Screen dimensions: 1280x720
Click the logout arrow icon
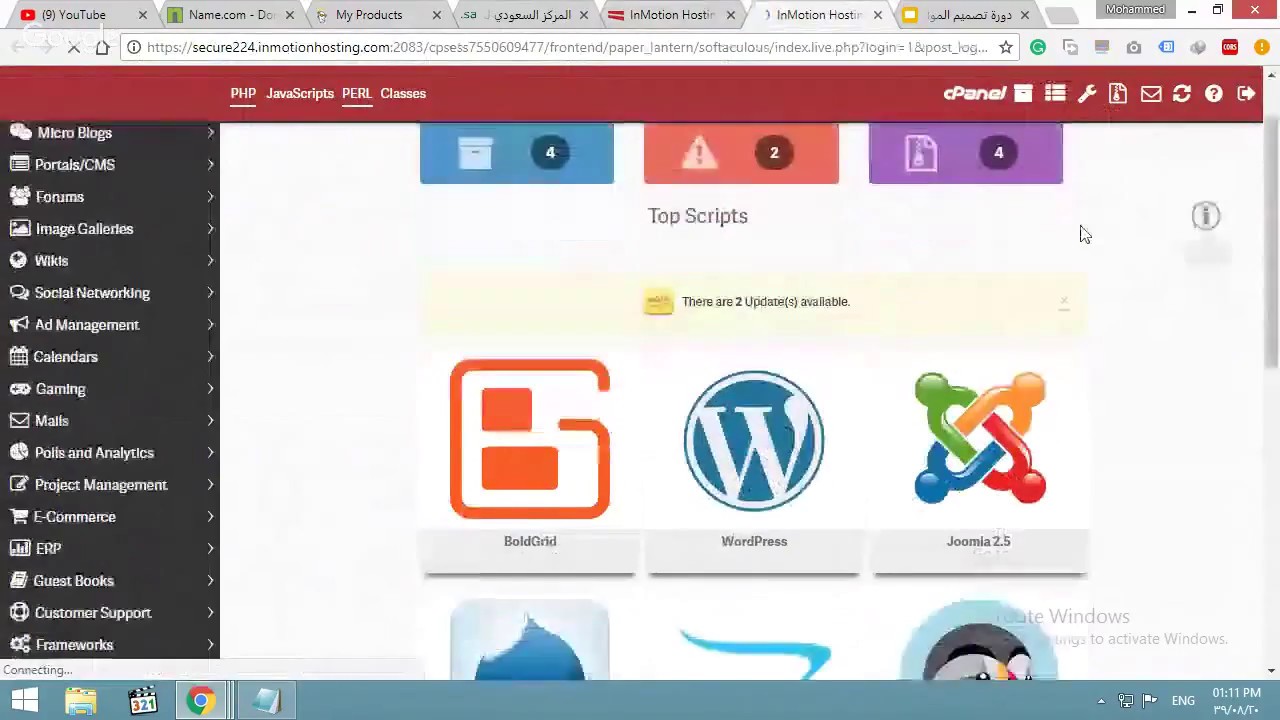[x=1246, y=93]
